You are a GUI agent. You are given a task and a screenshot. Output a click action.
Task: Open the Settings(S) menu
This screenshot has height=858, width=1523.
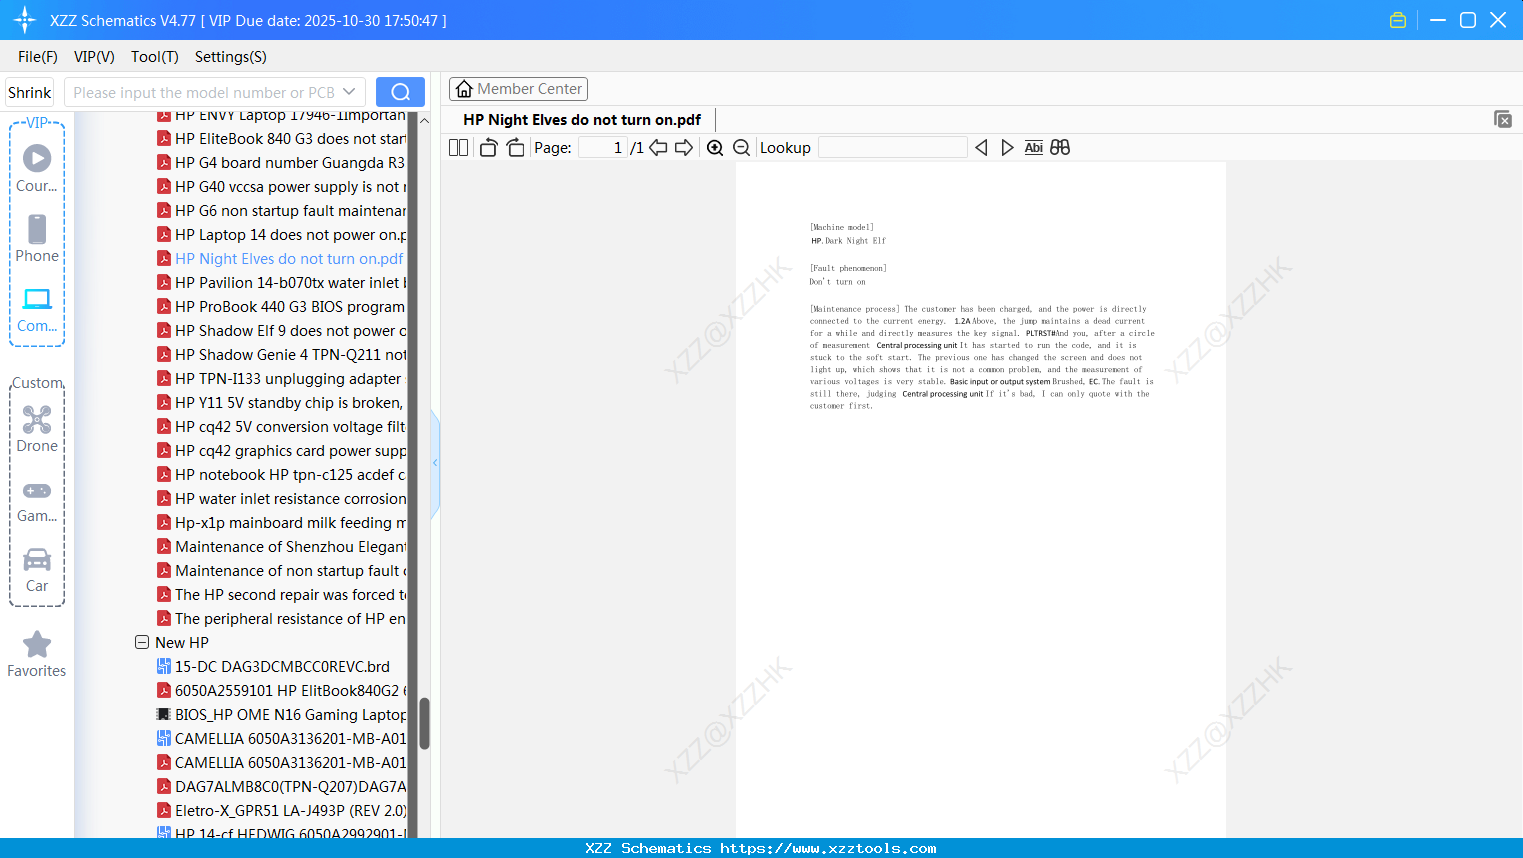pos(231,57)
